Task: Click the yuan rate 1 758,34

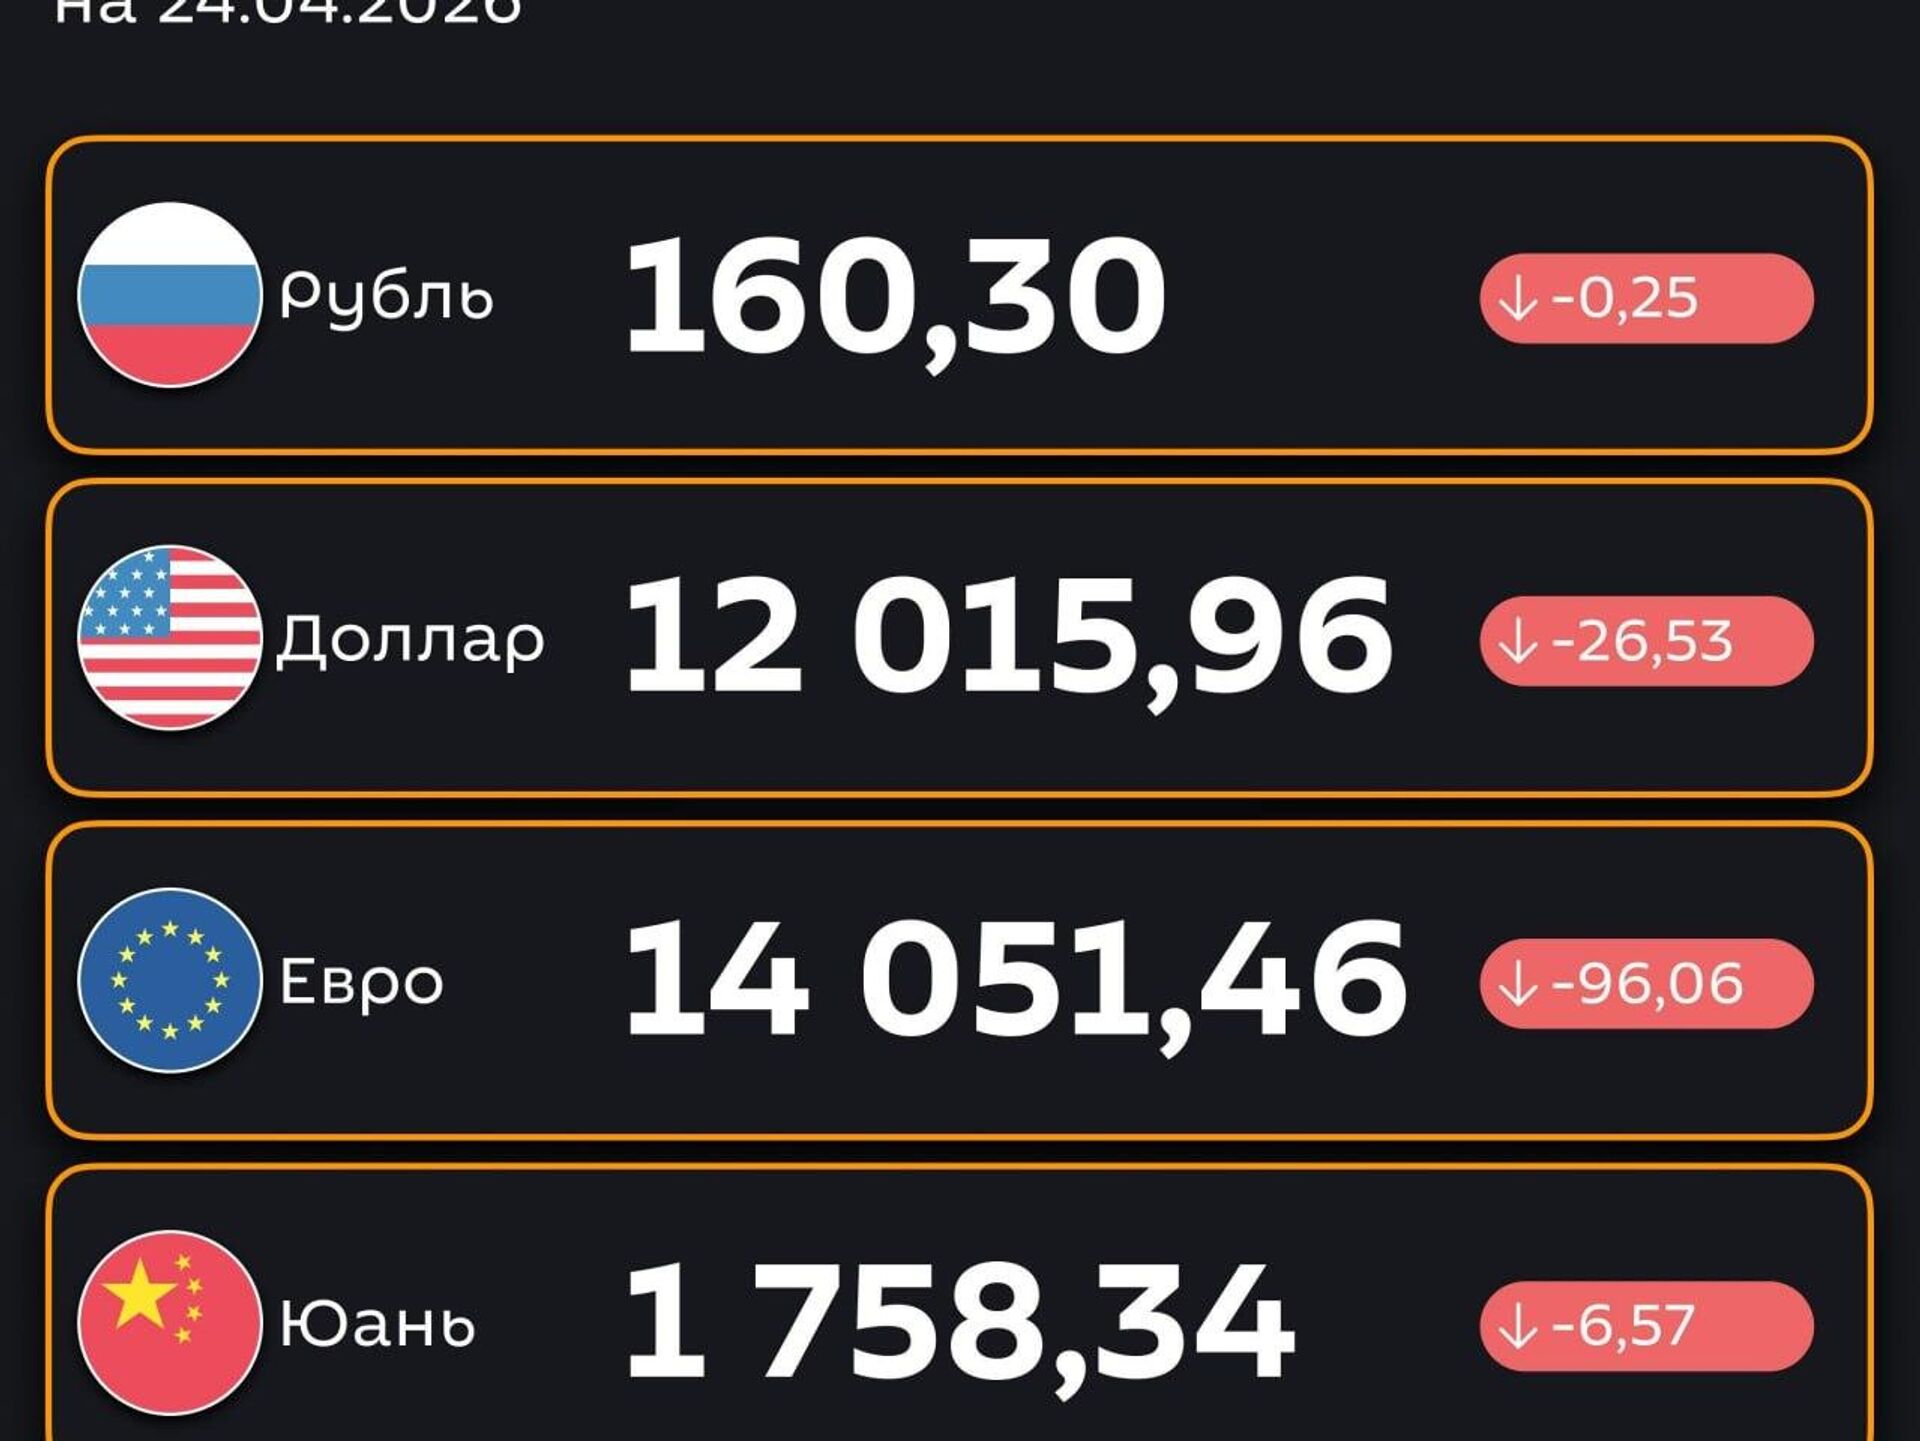Action: pos(960,1323)
